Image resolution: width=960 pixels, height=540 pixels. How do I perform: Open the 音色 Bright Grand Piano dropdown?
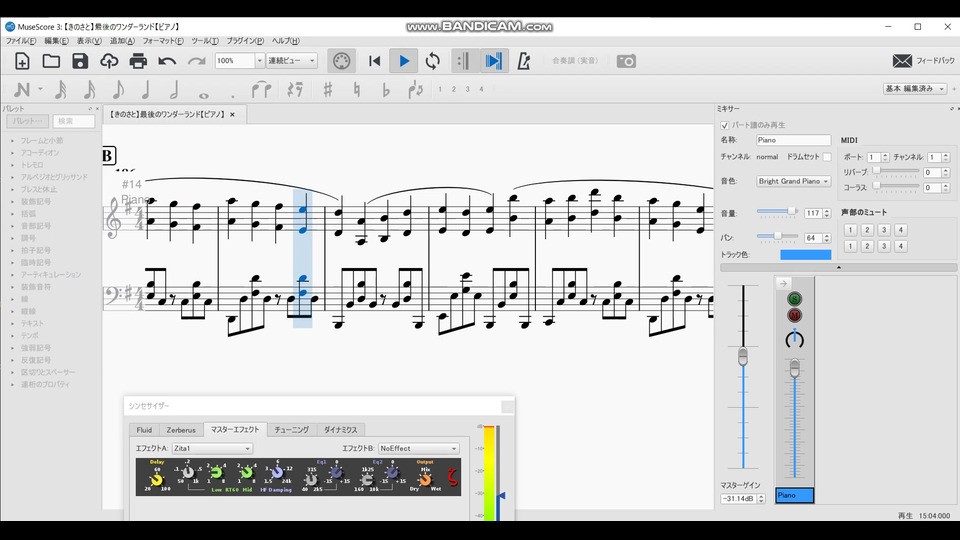(x=793, y=181)
